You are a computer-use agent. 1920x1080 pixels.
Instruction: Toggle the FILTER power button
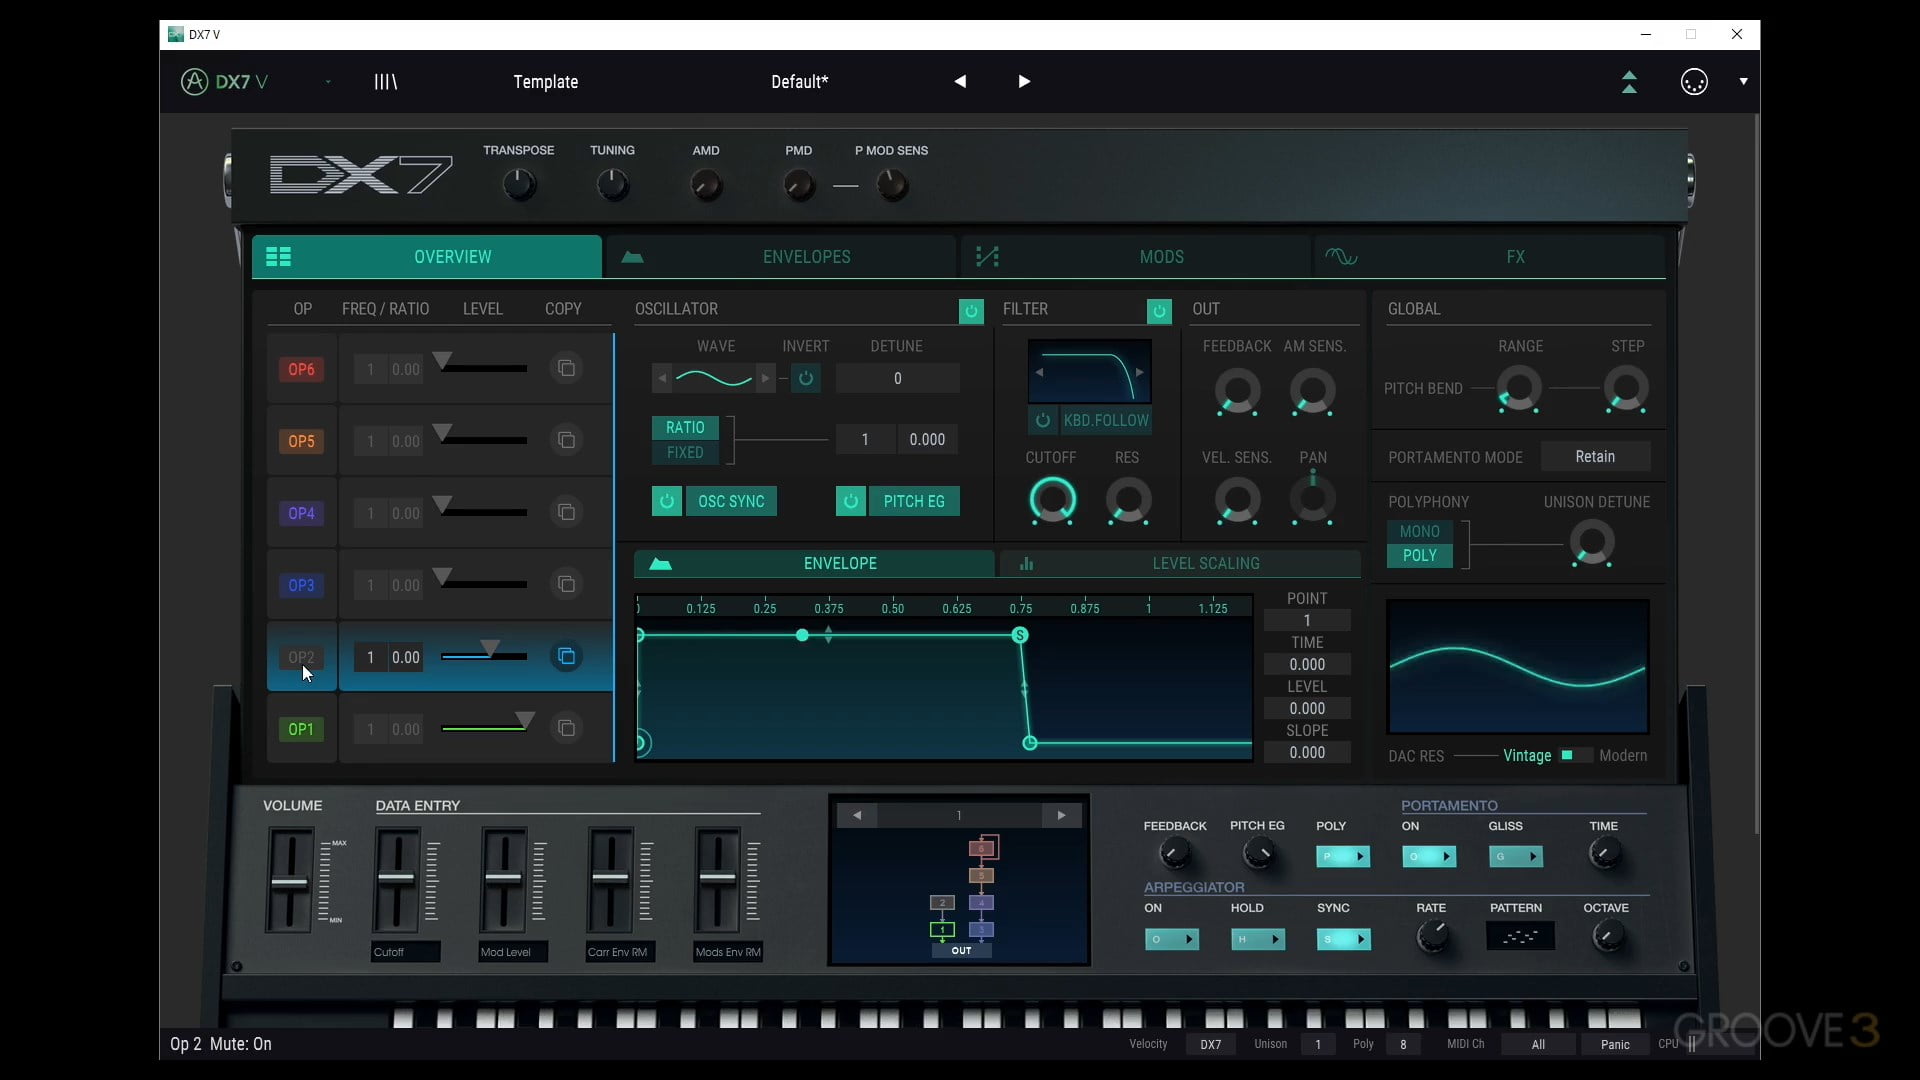pyautogui.click(x=1159, y=311)
